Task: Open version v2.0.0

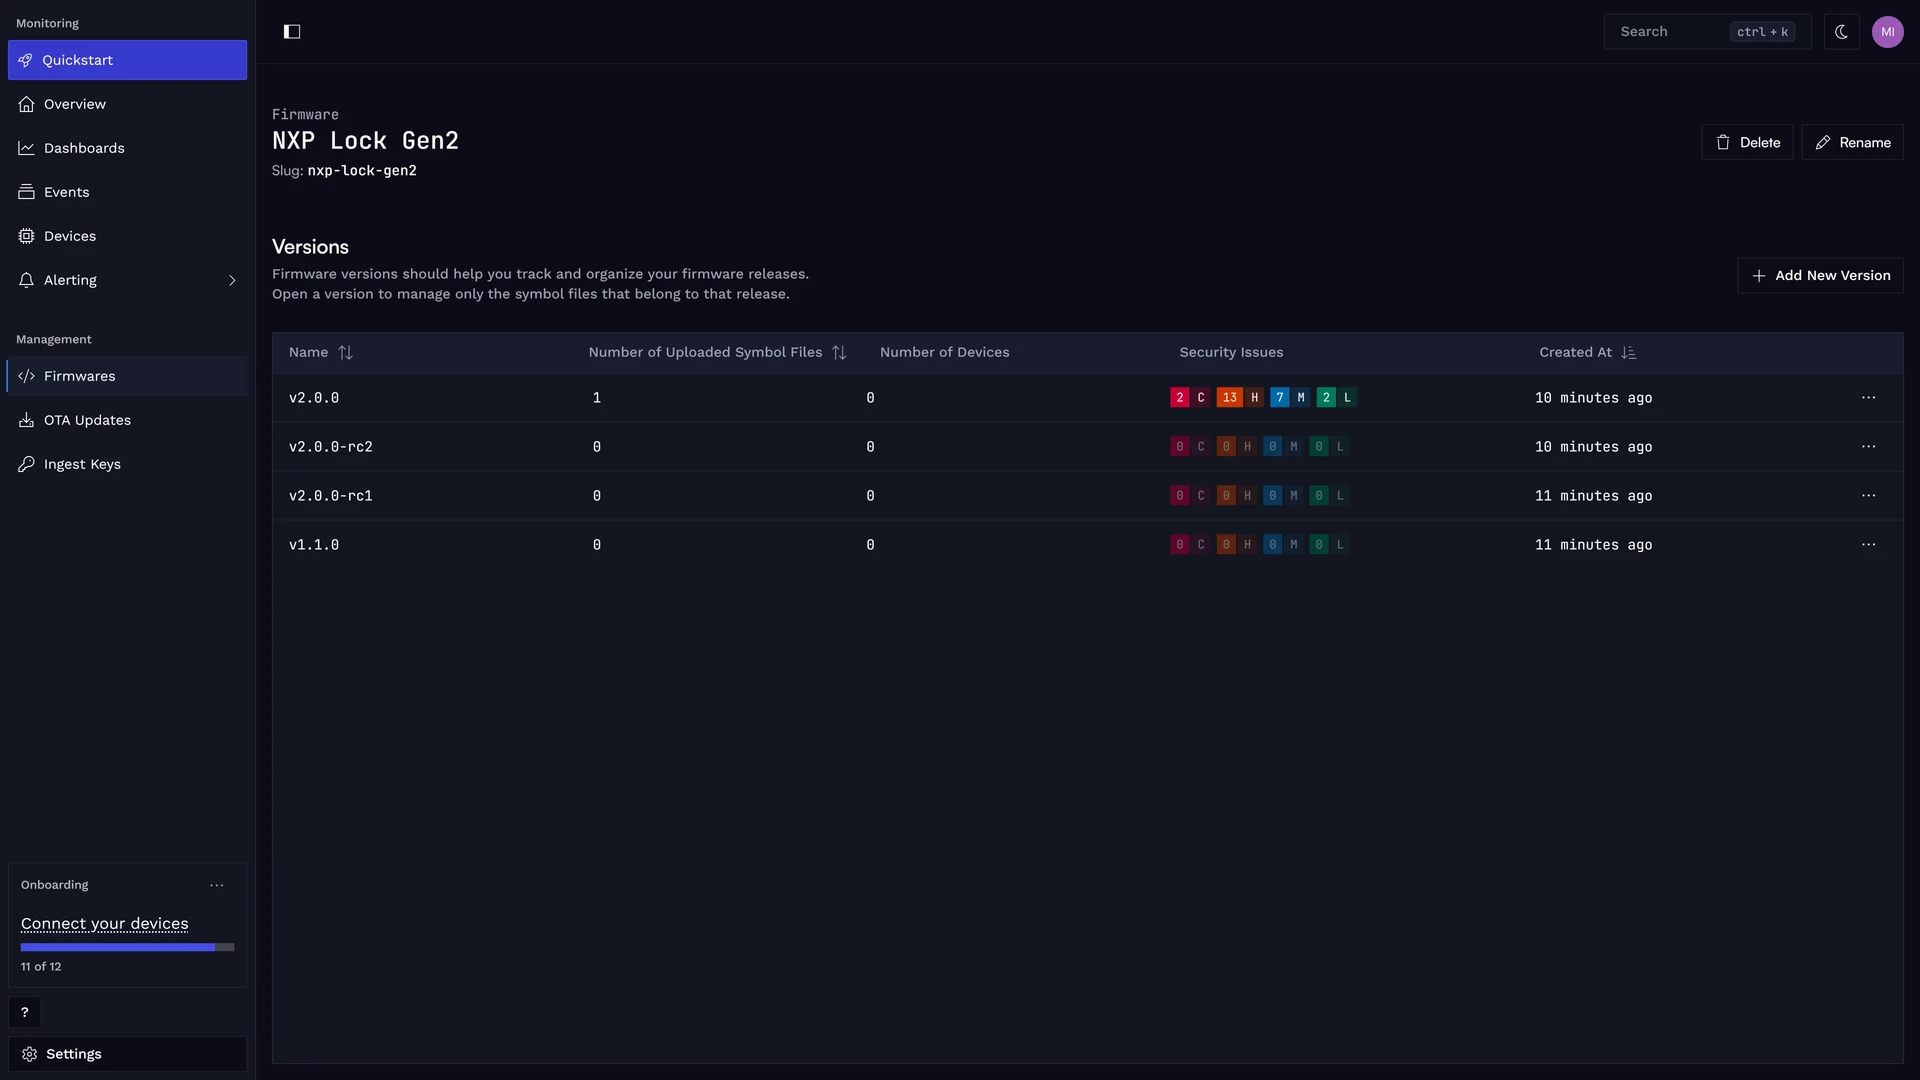Action: click(314, 398)
